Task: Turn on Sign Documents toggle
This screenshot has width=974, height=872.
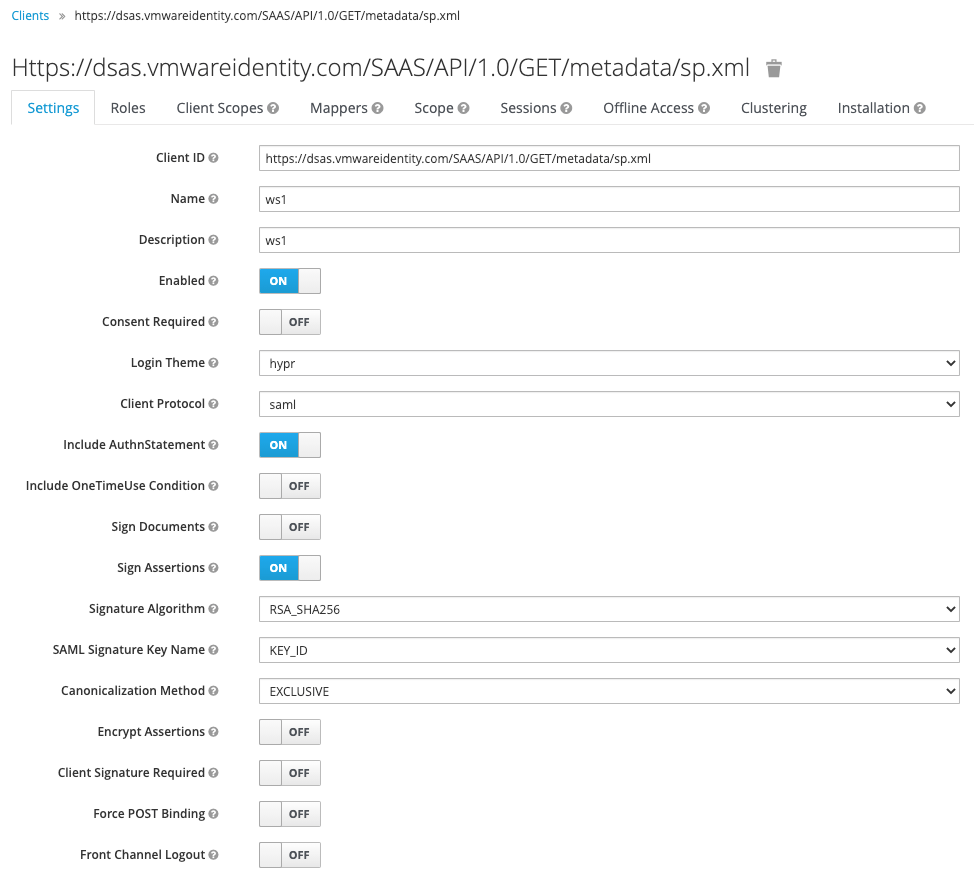Action: [x=289, y=527]
